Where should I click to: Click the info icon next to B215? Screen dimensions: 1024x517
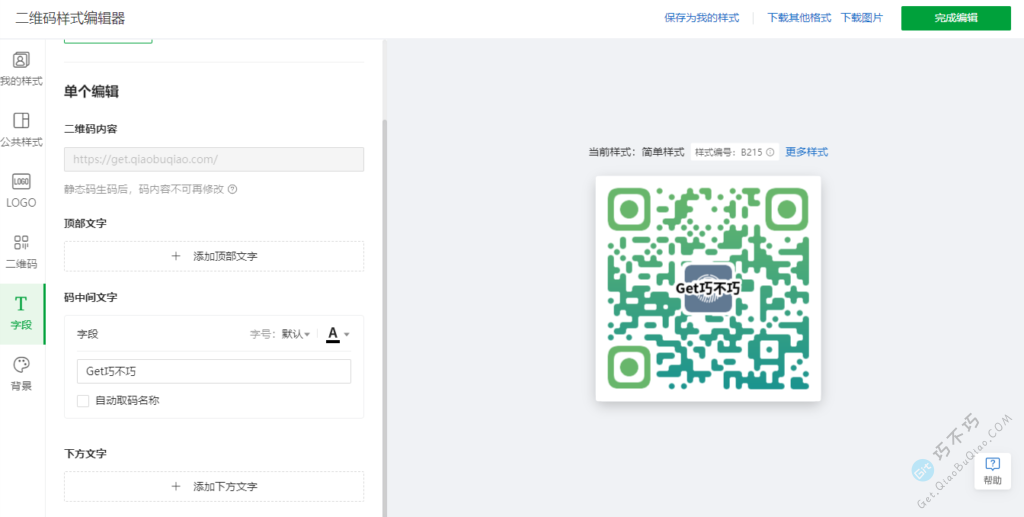pyautogui.click(x=770, y=153)
